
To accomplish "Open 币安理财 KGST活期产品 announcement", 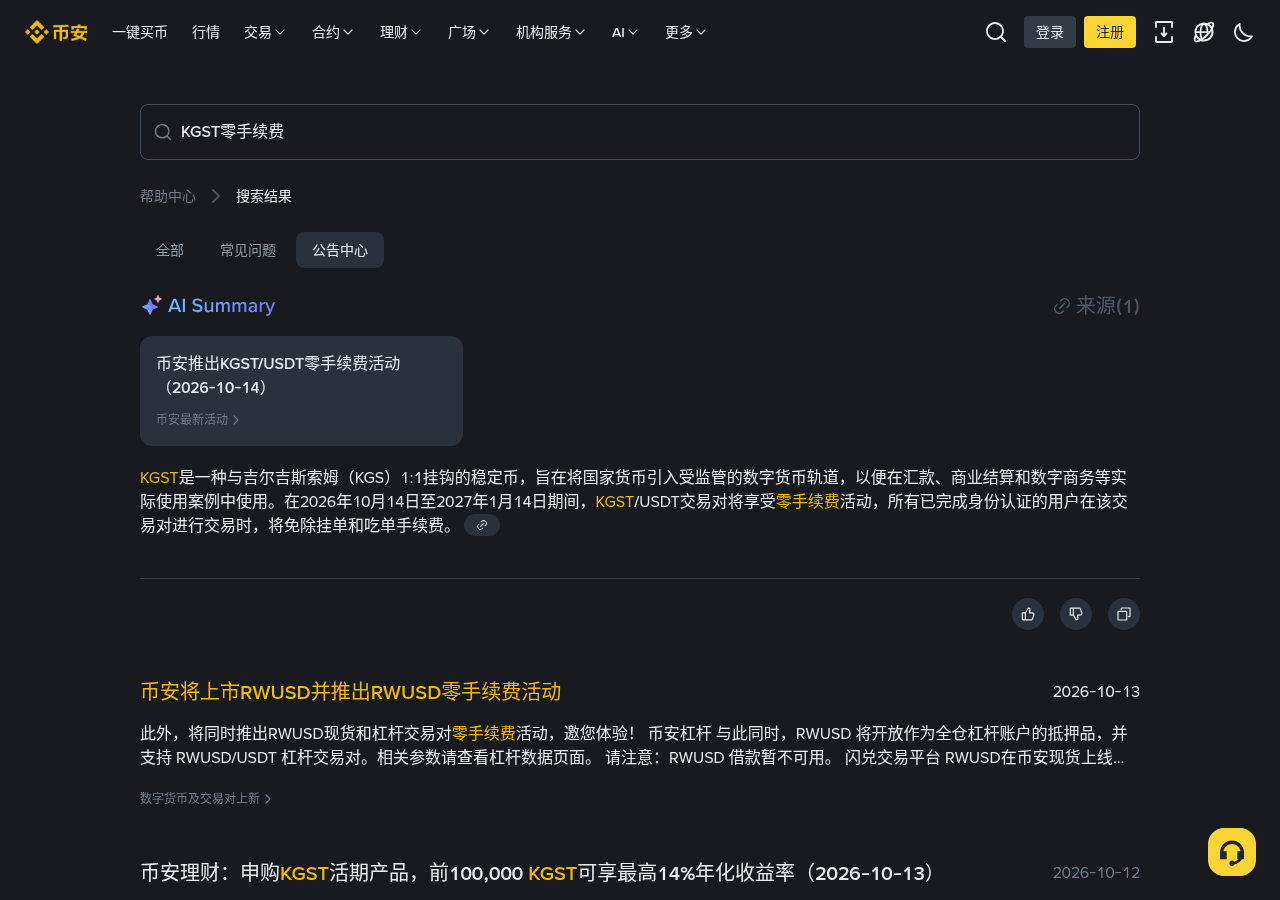I will 540,873.
